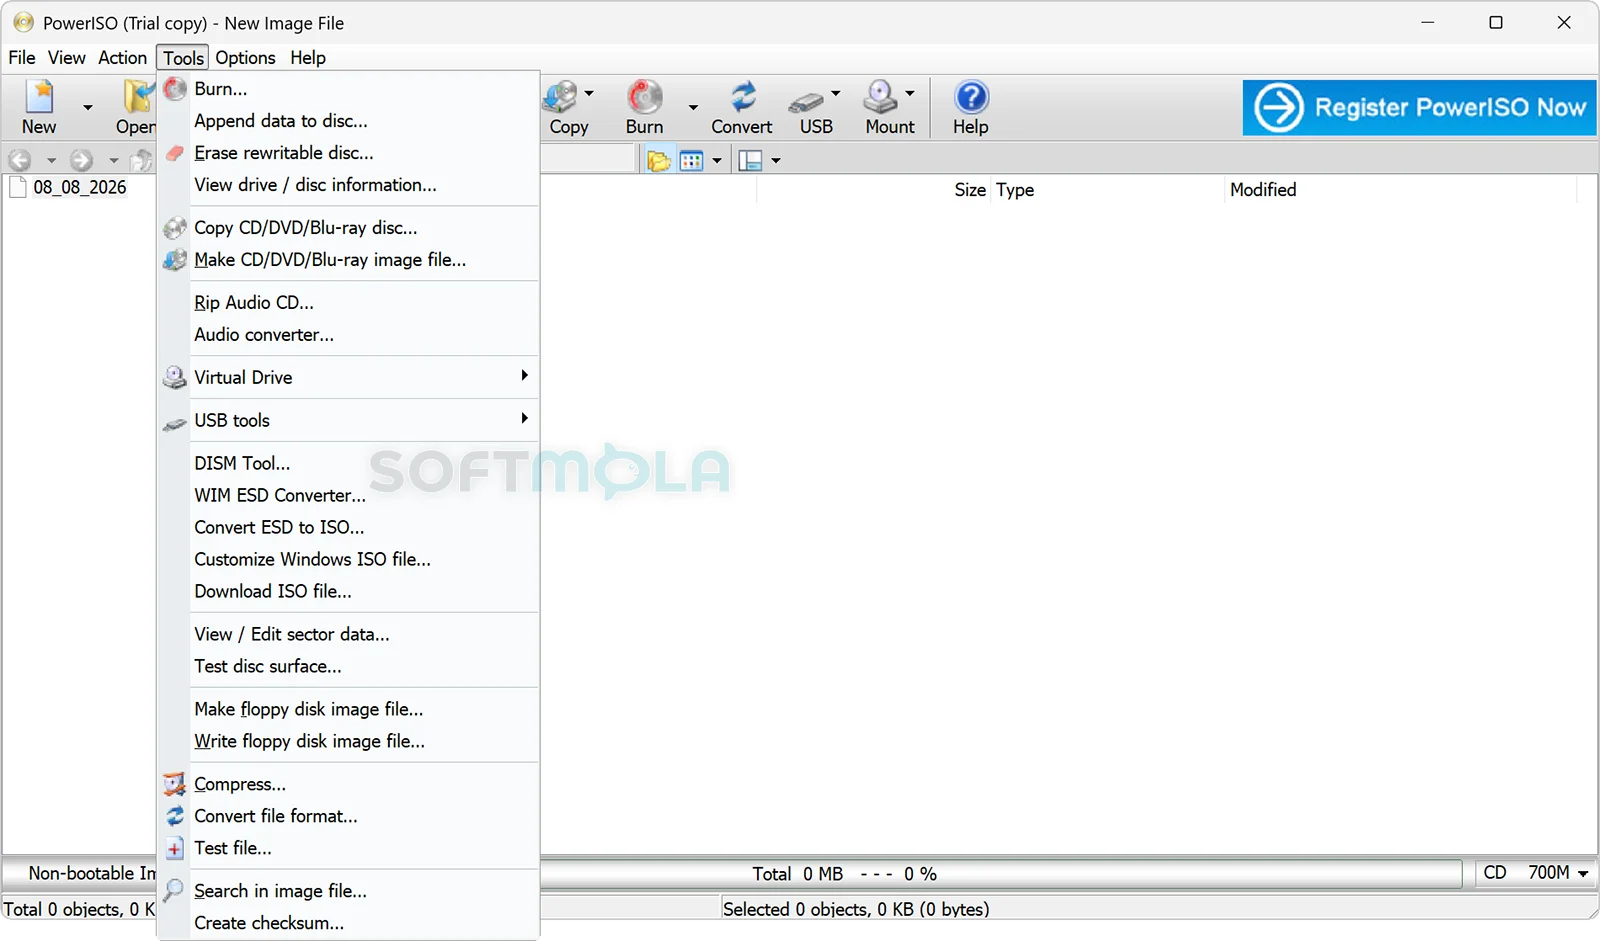Expand the New button dropdown arrow

tap(88, 107)
